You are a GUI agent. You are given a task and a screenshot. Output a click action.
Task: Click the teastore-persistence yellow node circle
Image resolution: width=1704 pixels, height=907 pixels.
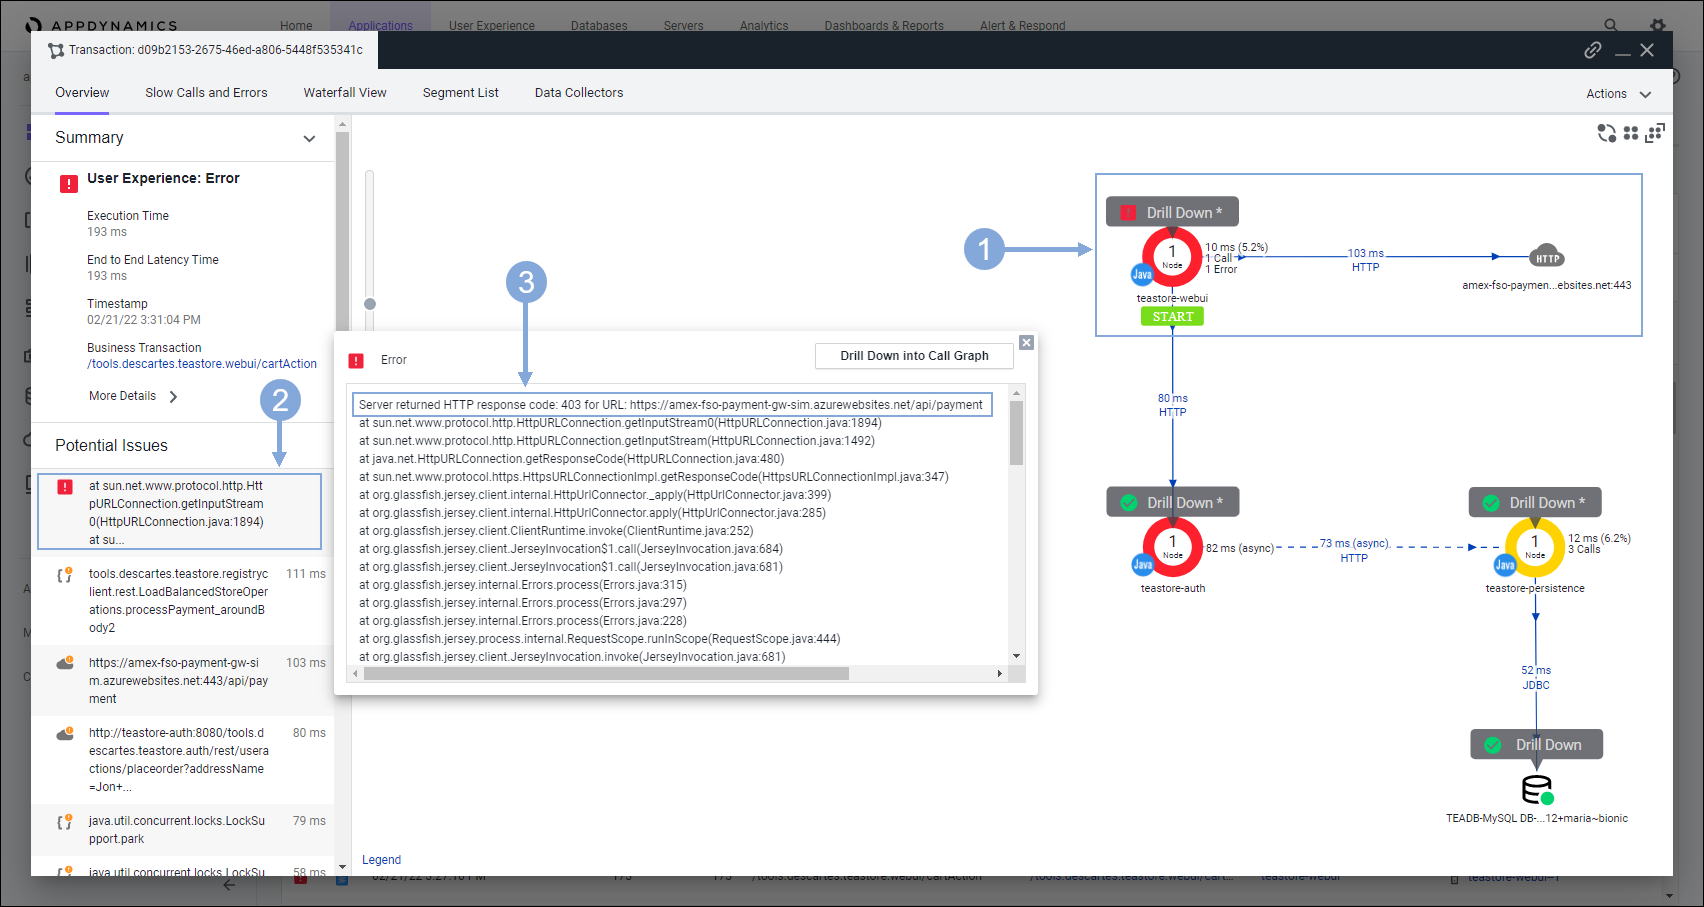[1535, 547]
